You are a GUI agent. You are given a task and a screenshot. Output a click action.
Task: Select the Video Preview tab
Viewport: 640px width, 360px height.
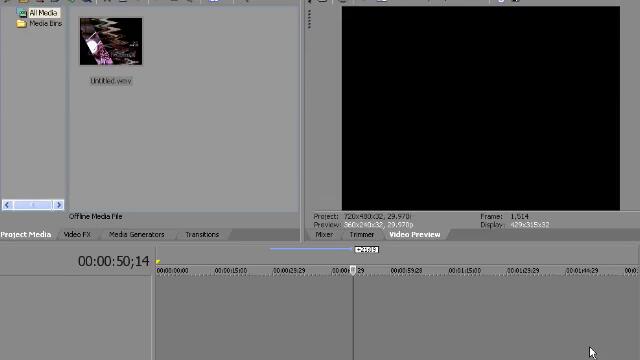[x=415, y=235]
